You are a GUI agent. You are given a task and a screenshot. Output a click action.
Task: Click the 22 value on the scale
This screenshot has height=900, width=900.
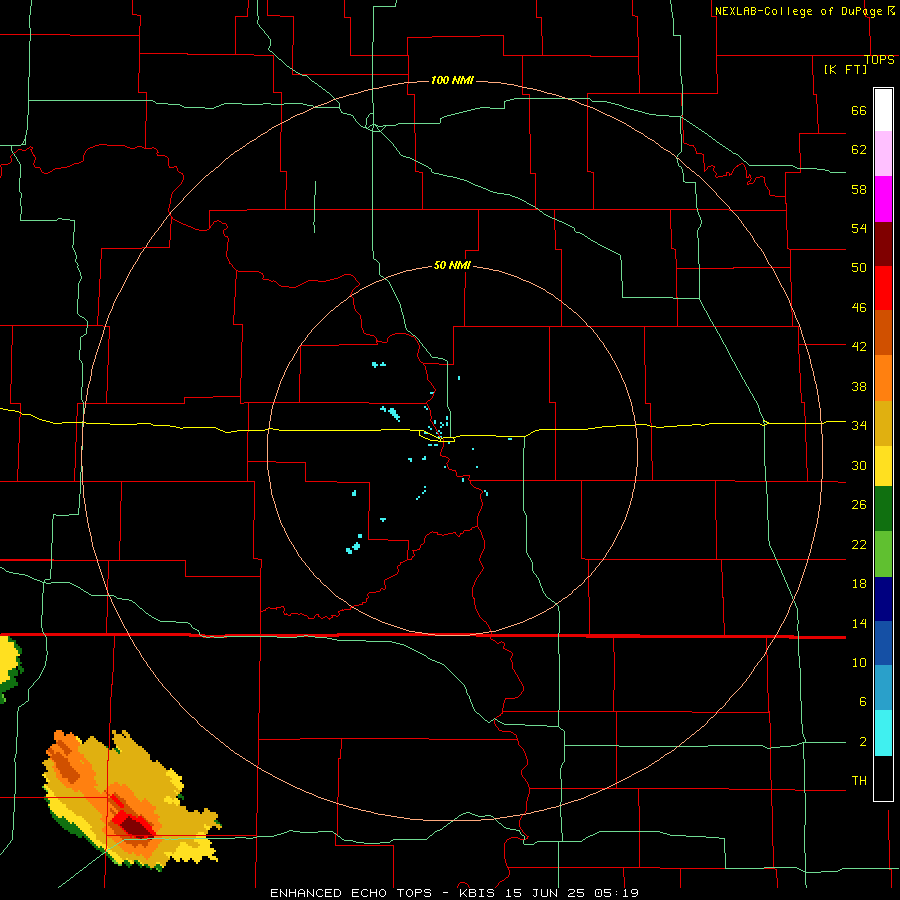[x=859, y=544]
